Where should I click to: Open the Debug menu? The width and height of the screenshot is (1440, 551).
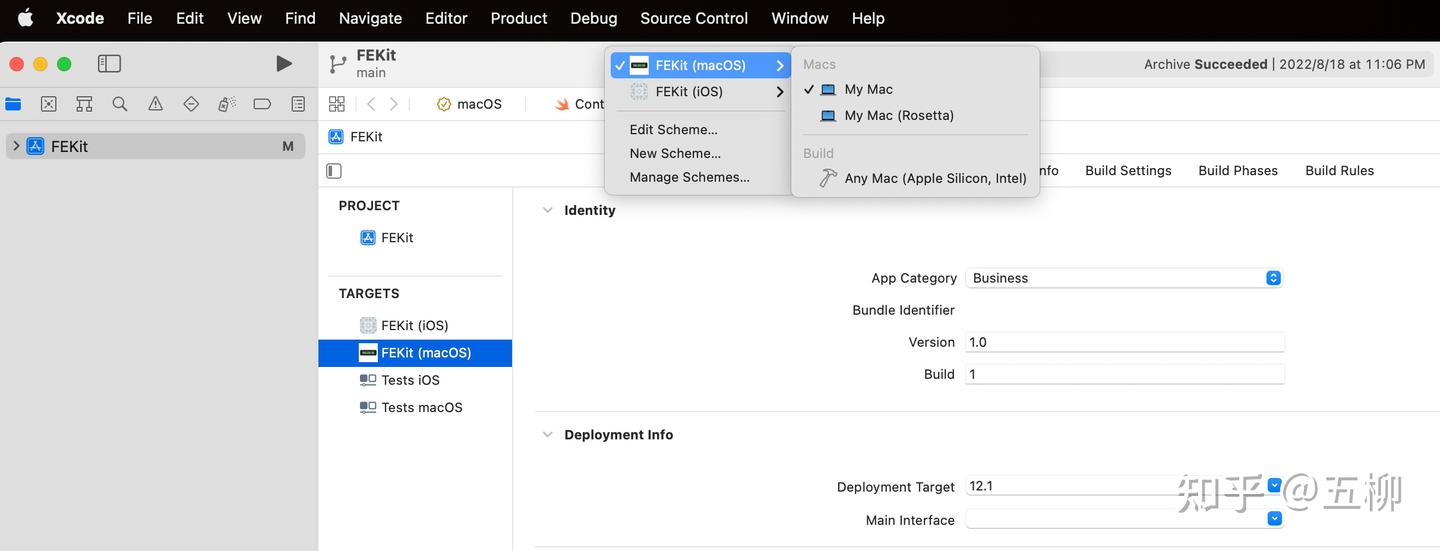click(594, 18)
